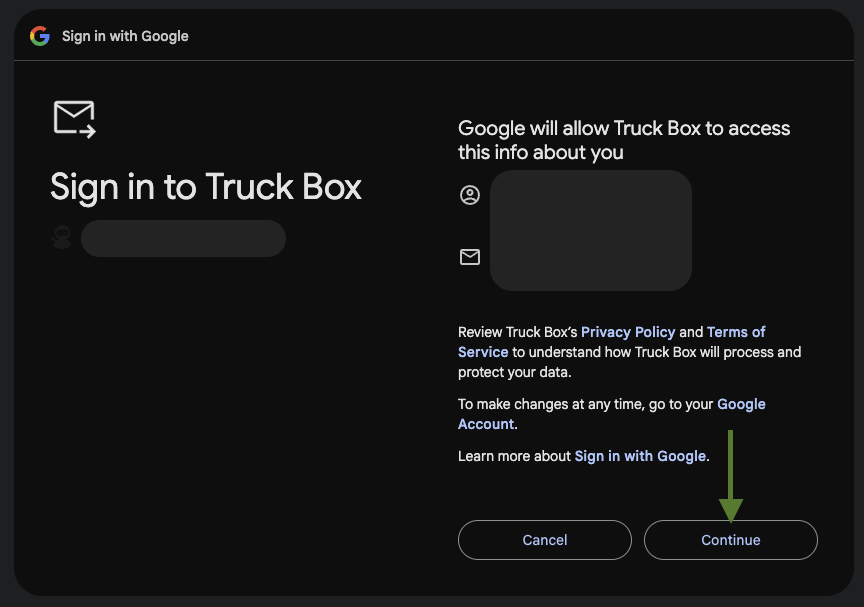
Task: Click the shared account info box
Action: point(590,230)
